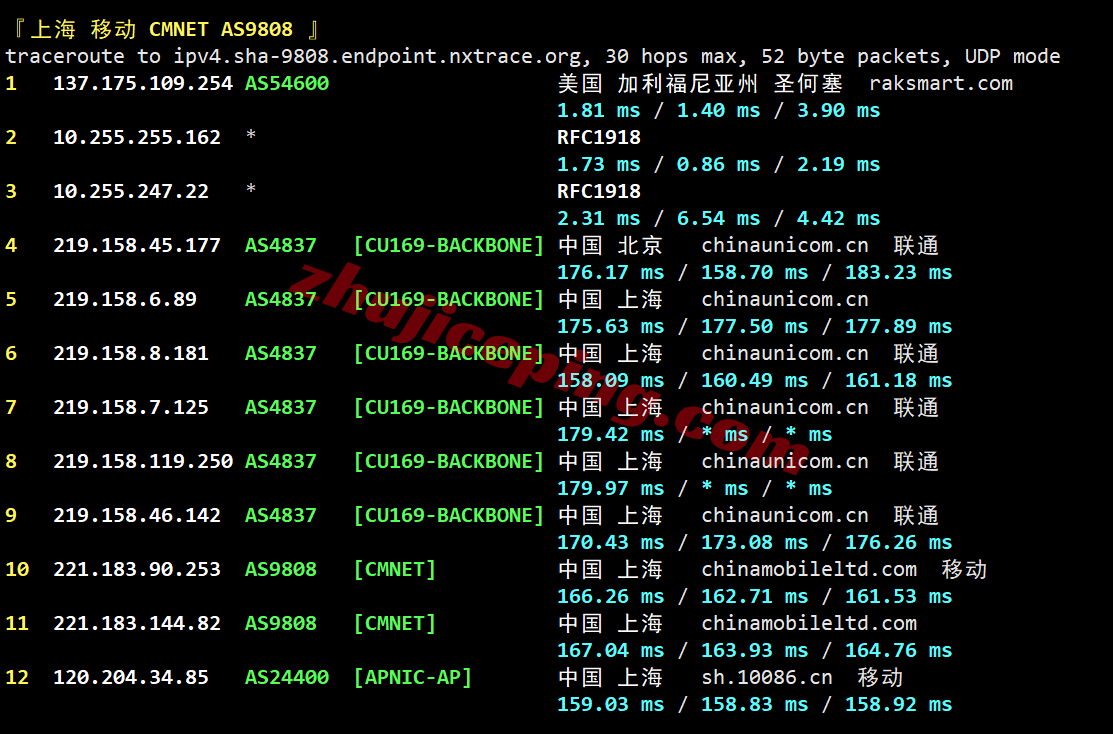Select the private IP 10.255.255.162
Viewport: 1113px width, 734px height.
point(137,138)
